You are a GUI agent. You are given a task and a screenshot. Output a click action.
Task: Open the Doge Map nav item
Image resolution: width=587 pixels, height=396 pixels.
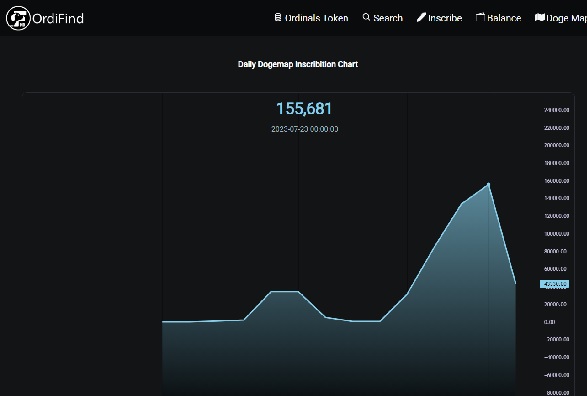pos(561,18)
